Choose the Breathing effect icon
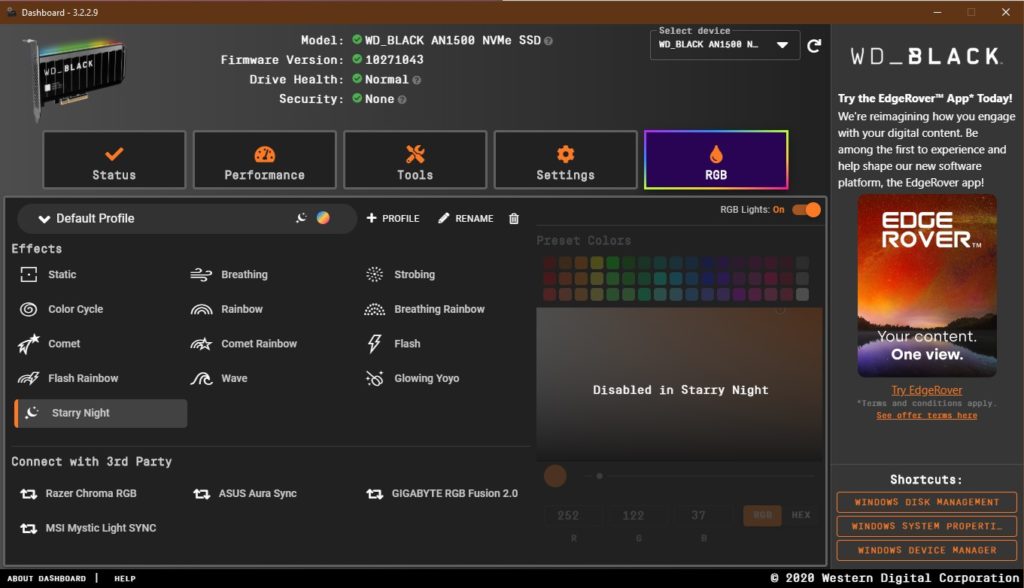The height and width of the screenshot is (588, 1024). (x=201, y=274)
